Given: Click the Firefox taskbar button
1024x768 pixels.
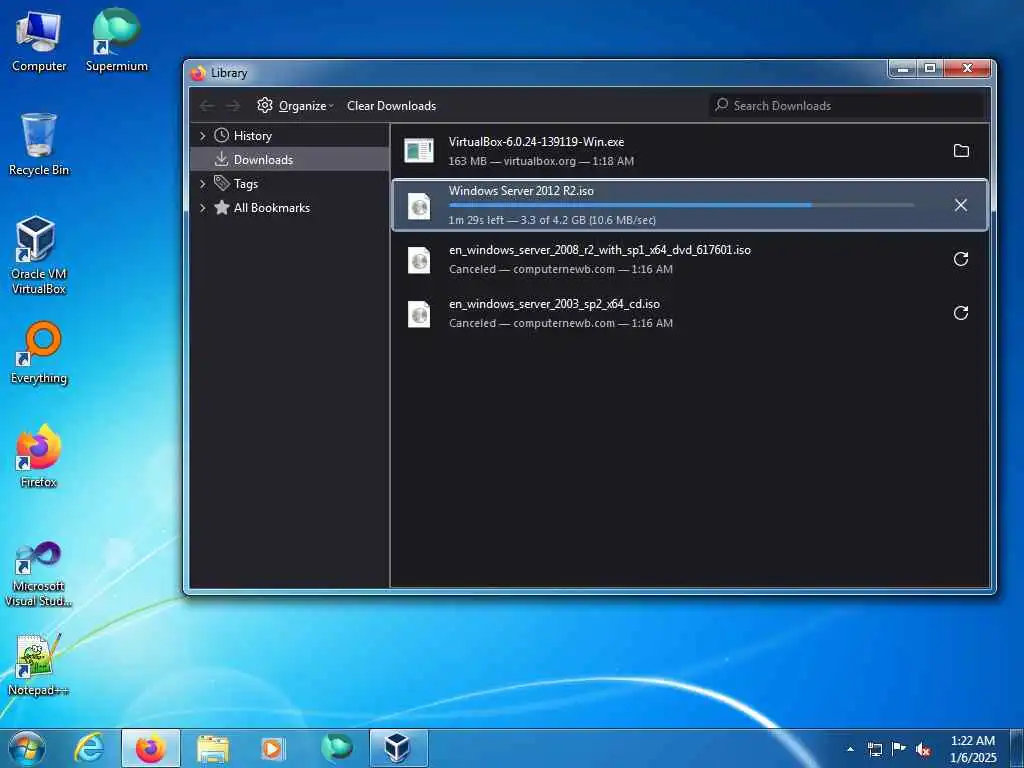Looking at the screenshot, I should tap(151, 748).
